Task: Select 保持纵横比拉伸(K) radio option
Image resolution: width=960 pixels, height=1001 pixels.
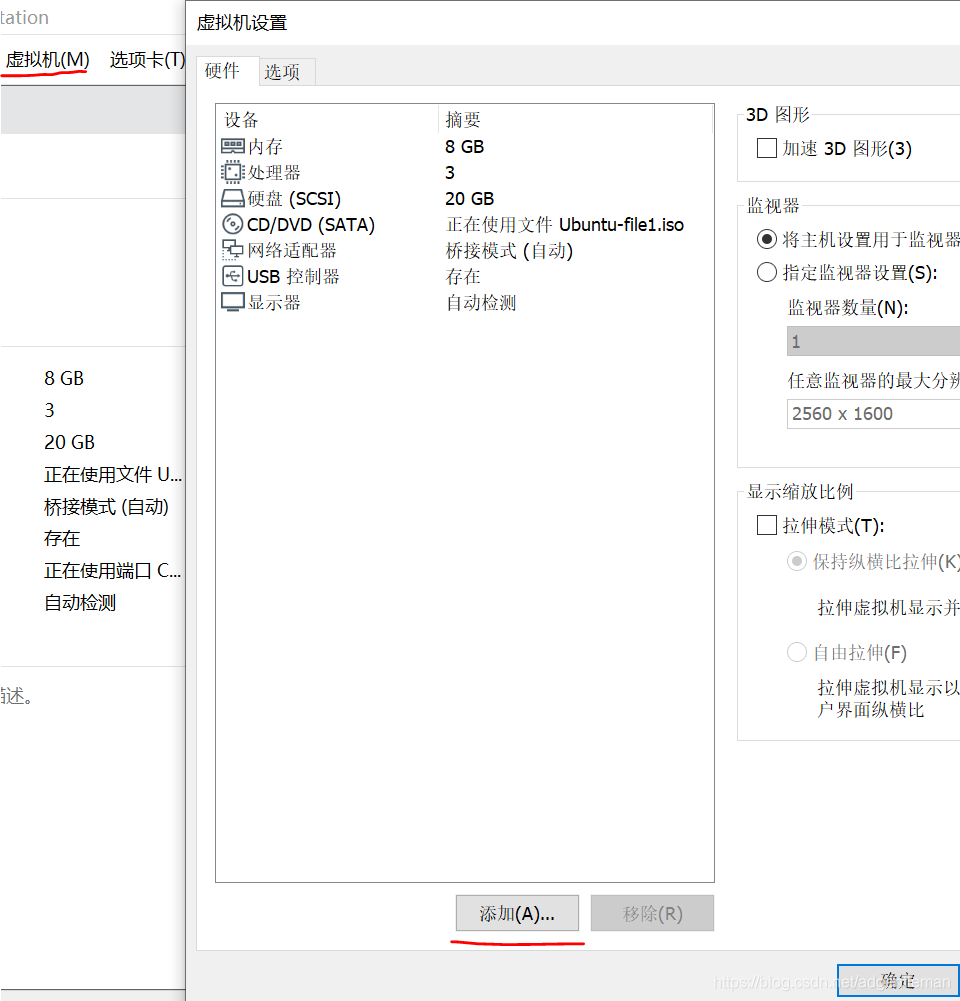Action: tap(797, 561)
